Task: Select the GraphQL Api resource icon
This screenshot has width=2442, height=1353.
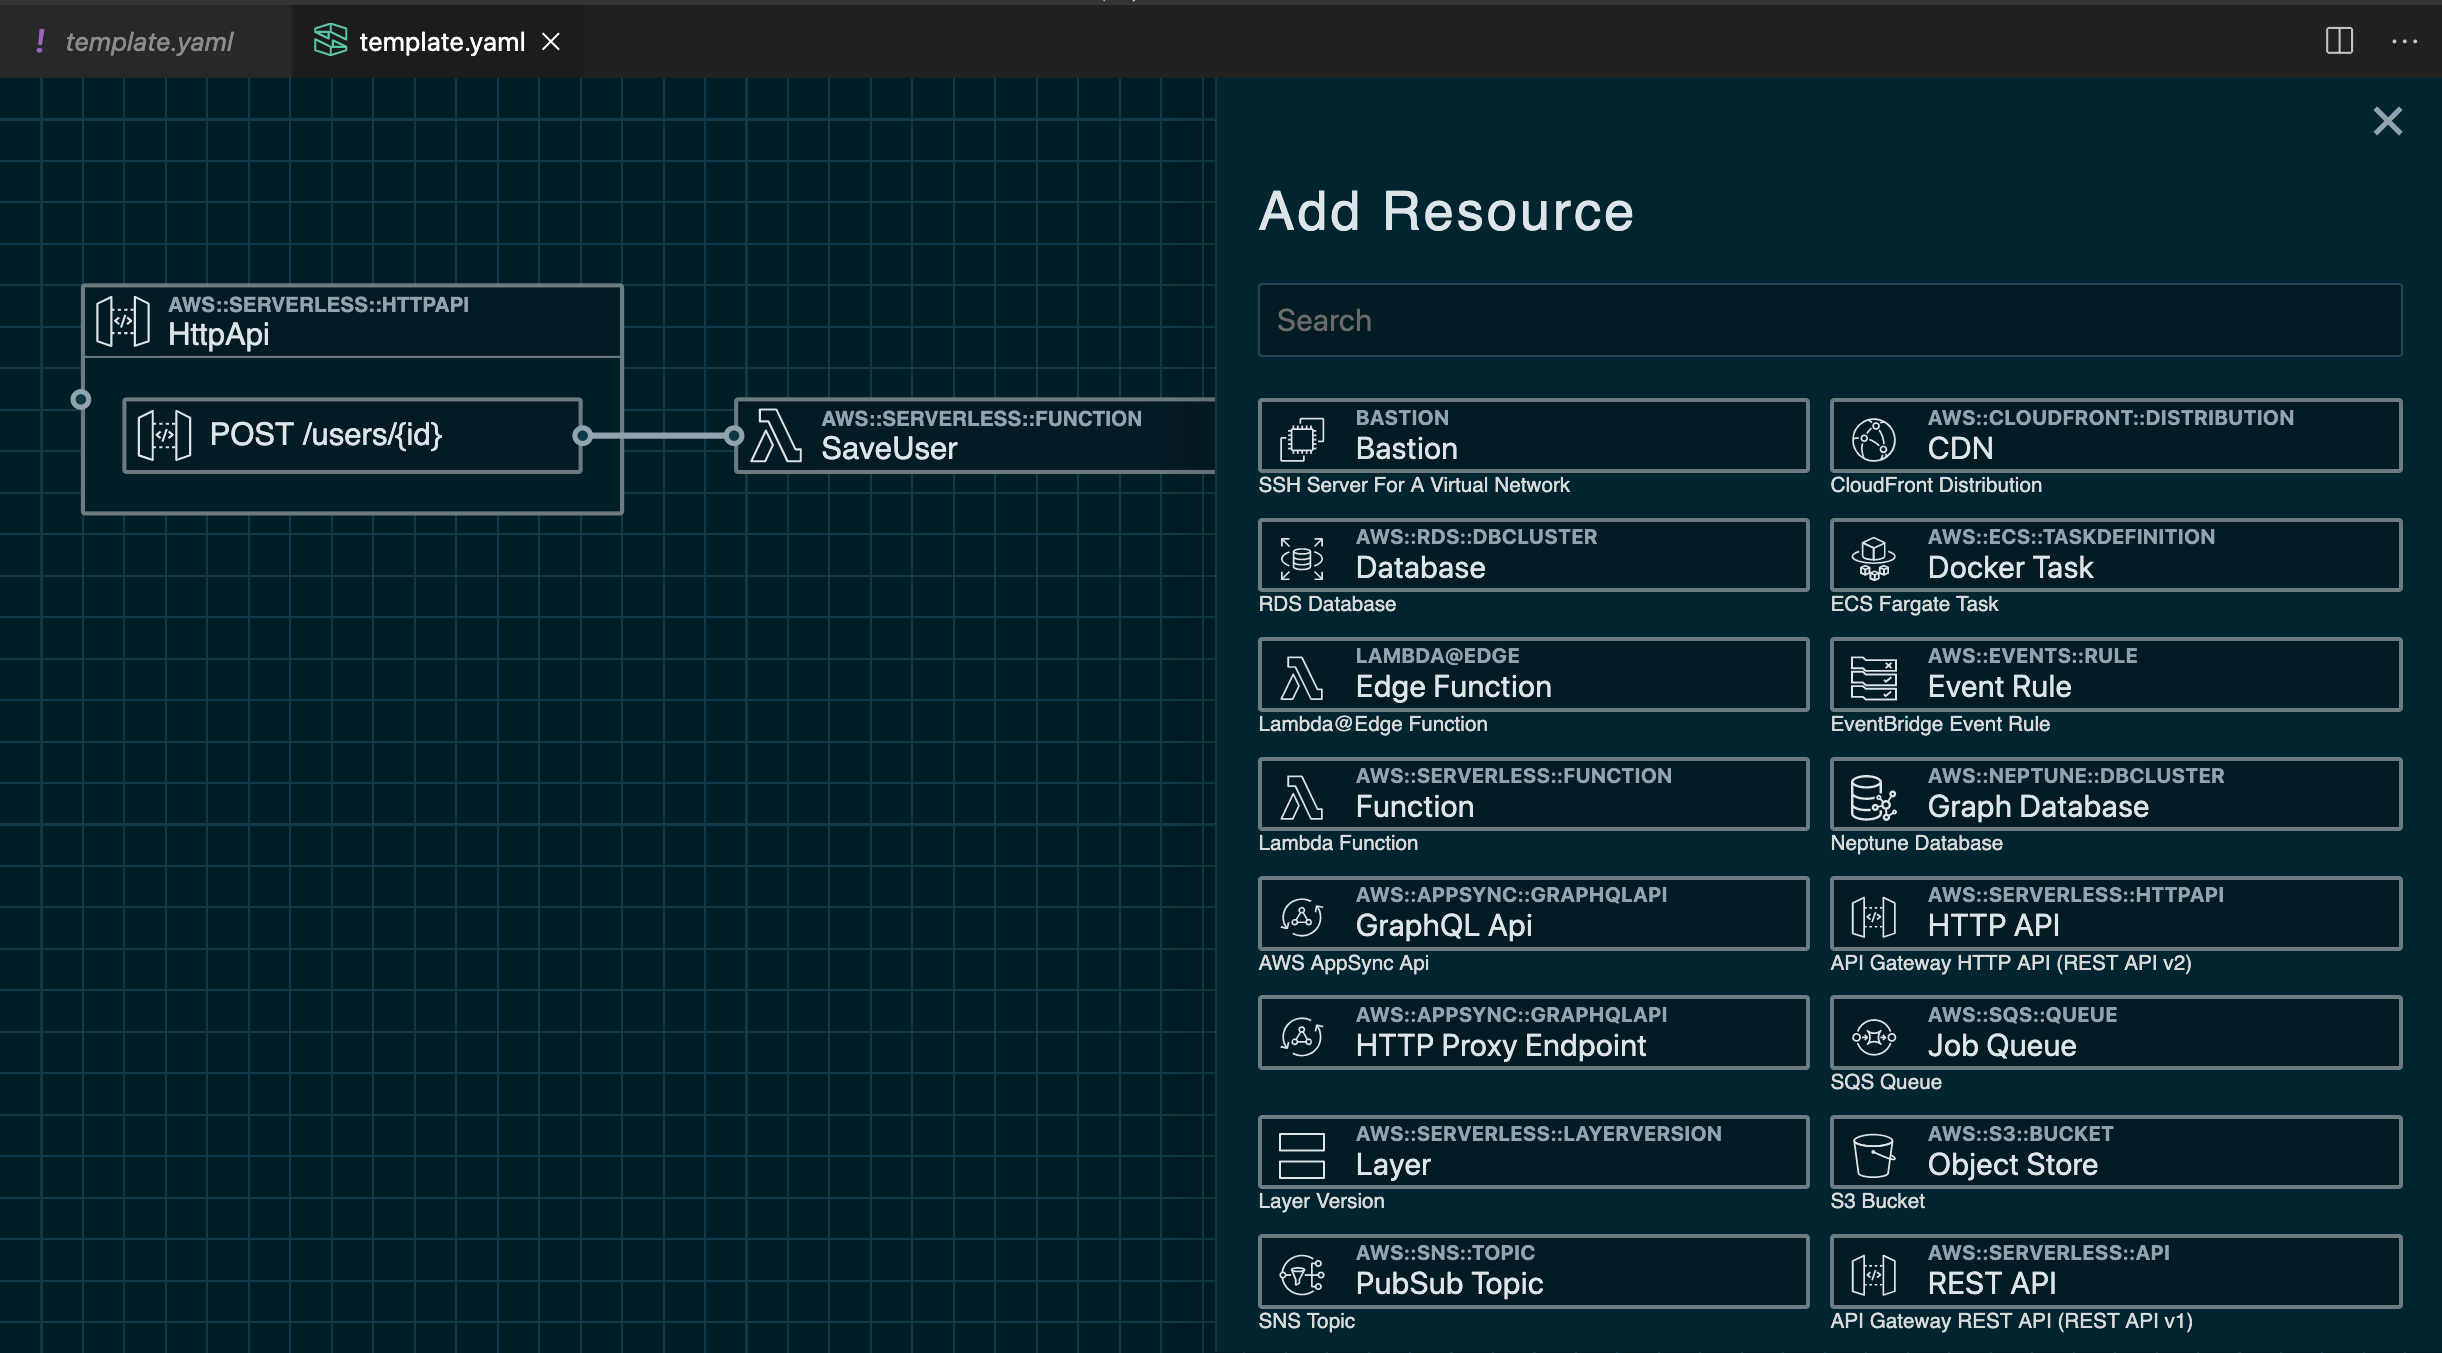Action: pyautogui.click(x=1302, y=912)
